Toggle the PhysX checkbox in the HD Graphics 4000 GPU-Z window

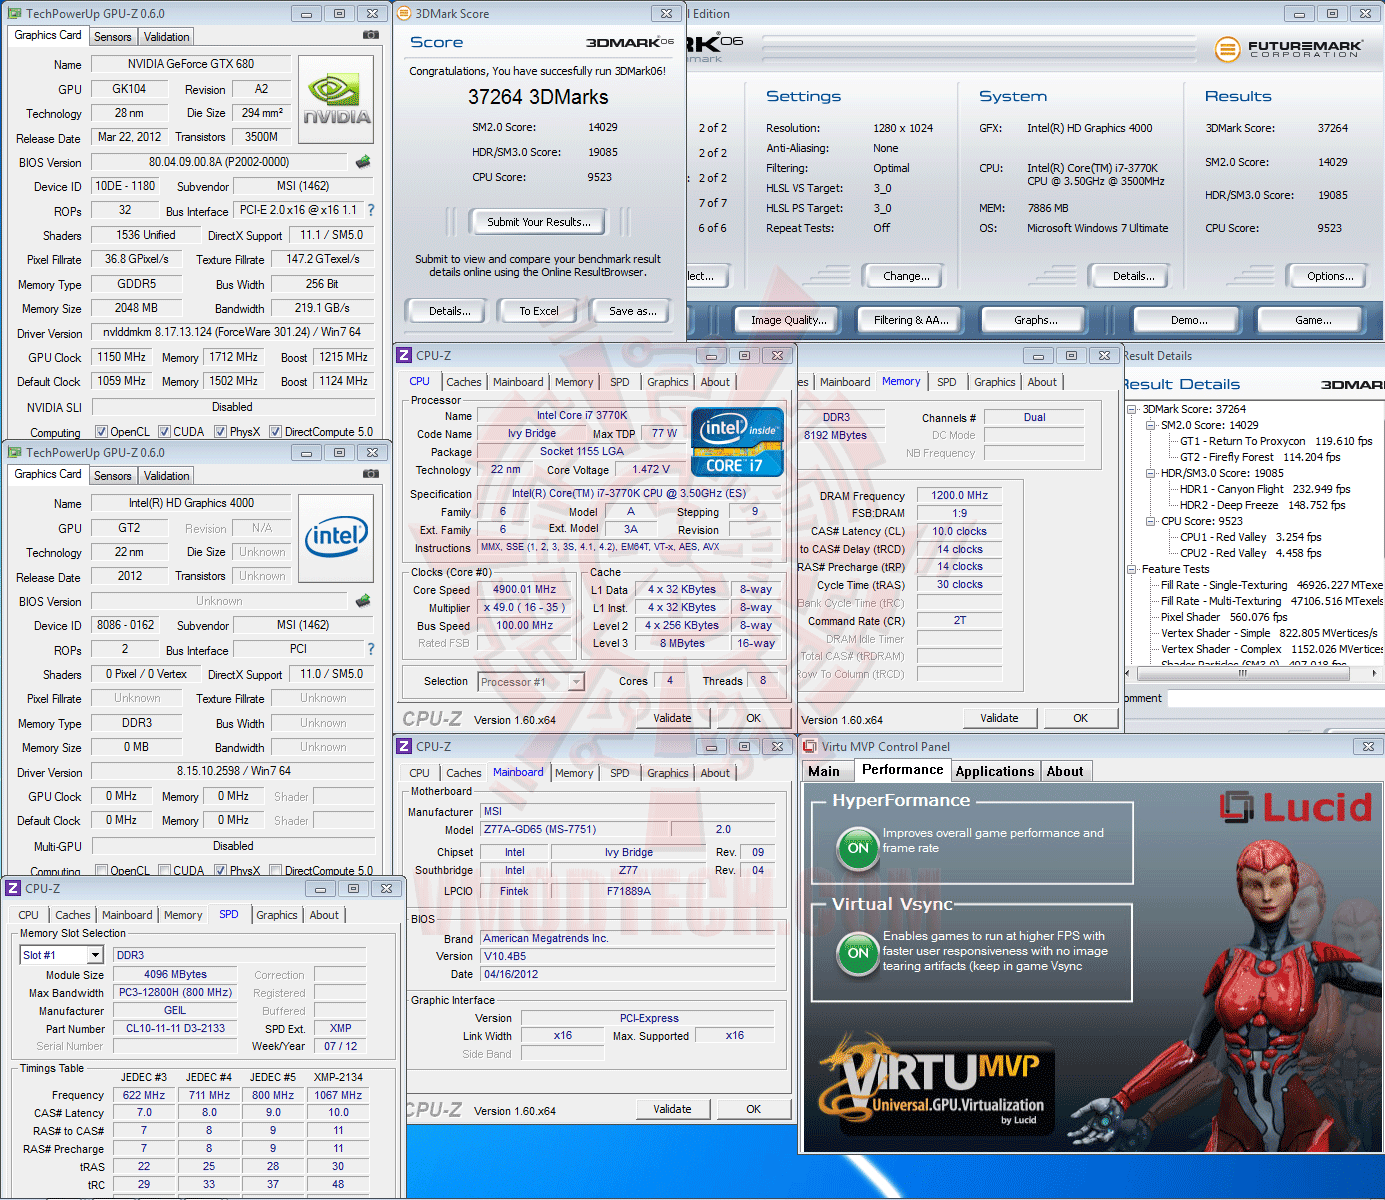(221, 871)
